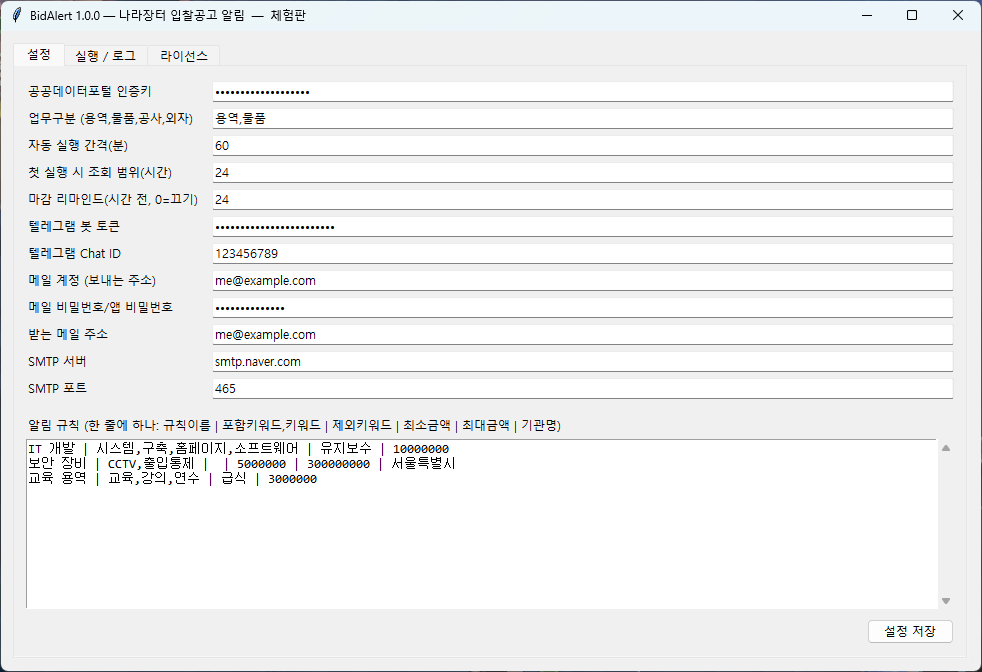Click the BidAlert feather app icon
This screenshot has width=982, height=672.
coord(17,15)
